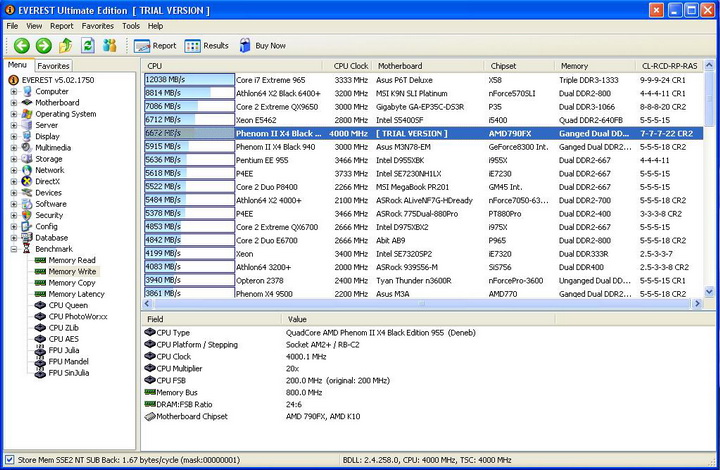This screenshot has width=720, height=470.
Task: Select Memory Write in the tree
Action: (x=72, y=271)
